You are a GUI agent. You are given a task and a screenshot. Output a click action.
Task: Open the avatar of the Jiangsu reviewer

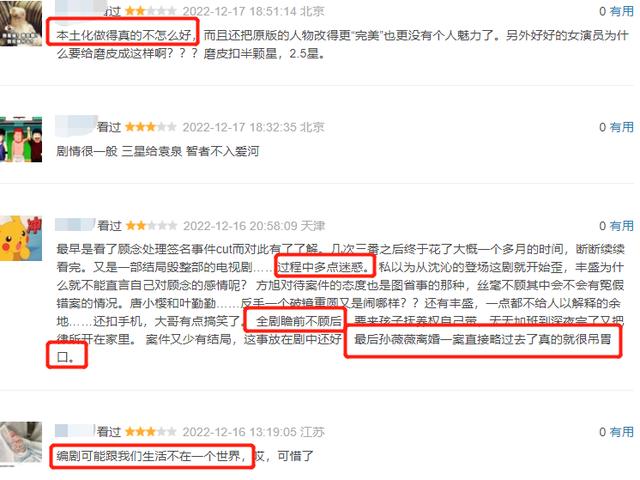coord(21,443)
